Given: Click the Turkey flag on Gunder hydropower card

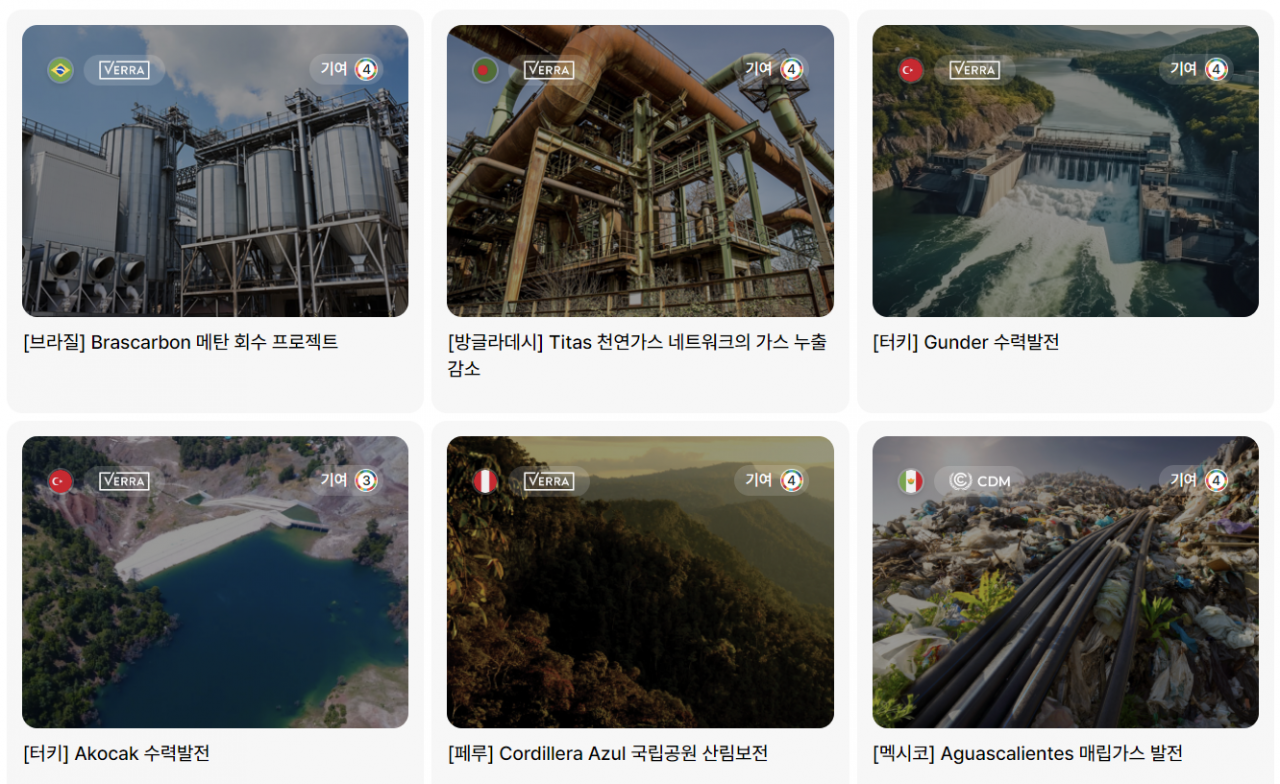Looking at the screenshot, I should [x=910, y=70].
